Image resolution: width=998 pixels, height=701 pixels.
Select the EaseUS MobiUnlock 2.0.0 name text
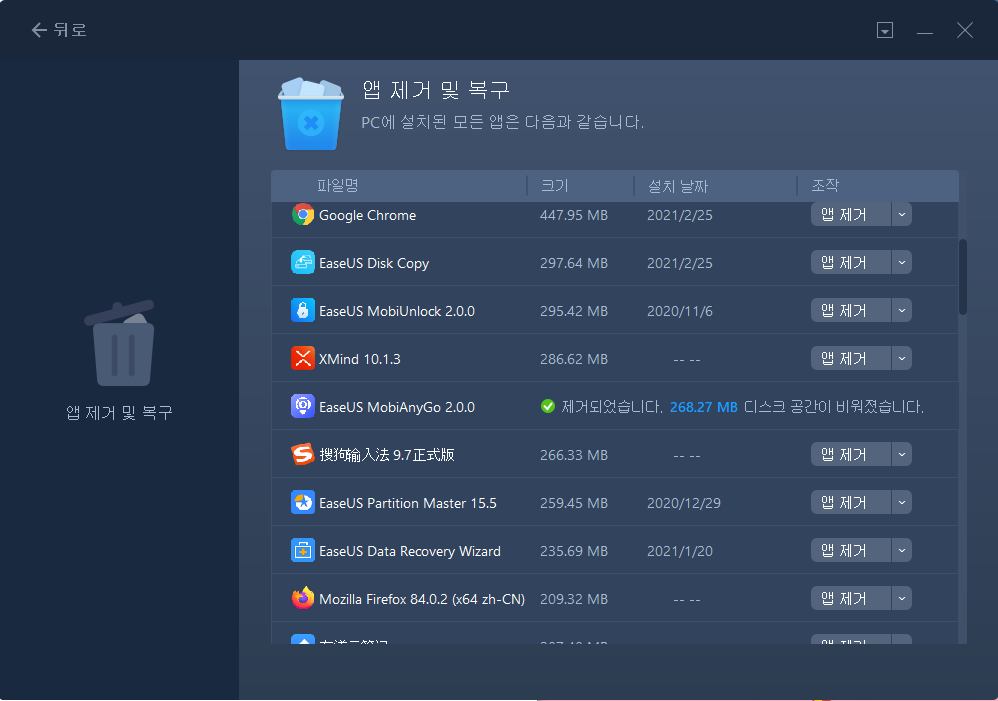397,311
